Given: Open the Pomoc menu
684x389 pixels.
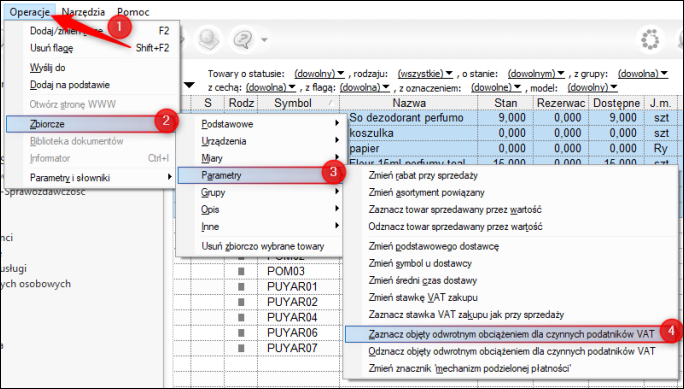Looking at the screenshot, I should (133, 12).
